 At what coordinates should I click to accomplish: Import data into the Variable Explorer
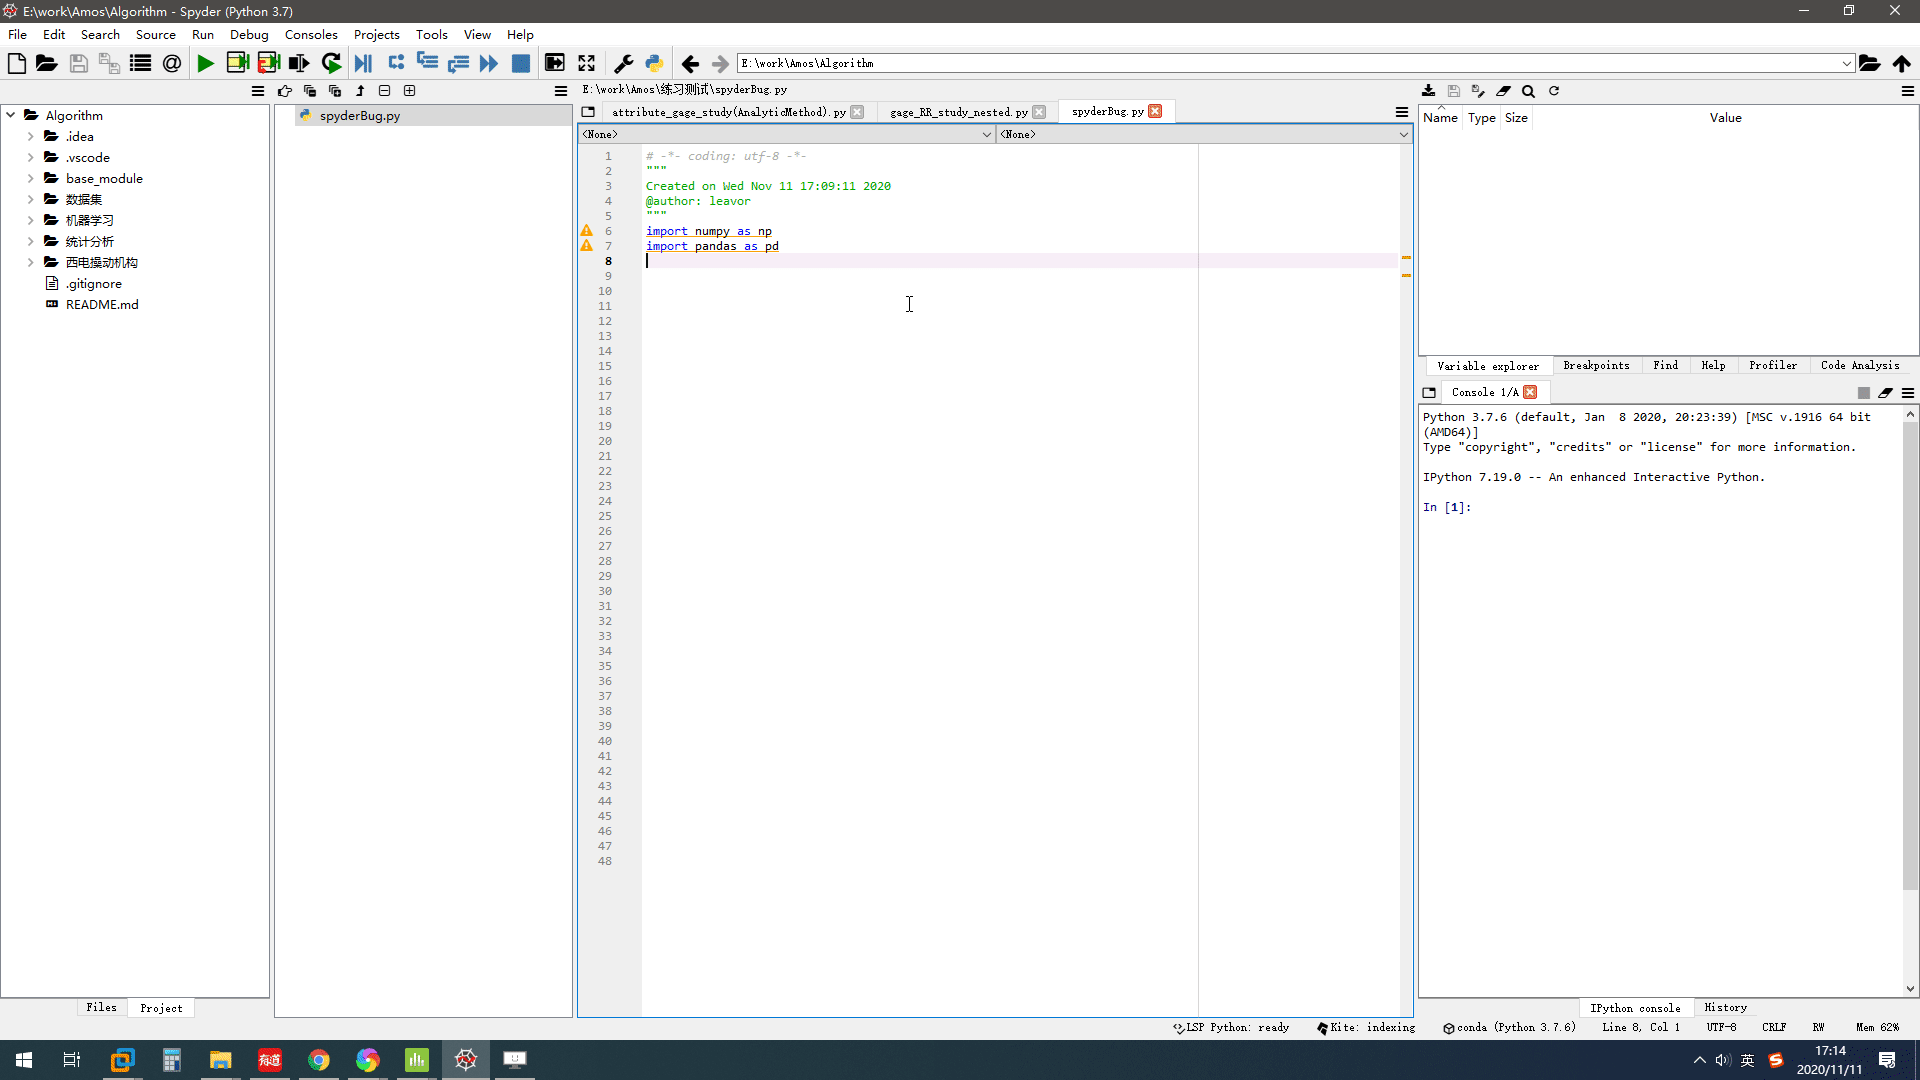pyautogui.click(x=1429, y=91)
